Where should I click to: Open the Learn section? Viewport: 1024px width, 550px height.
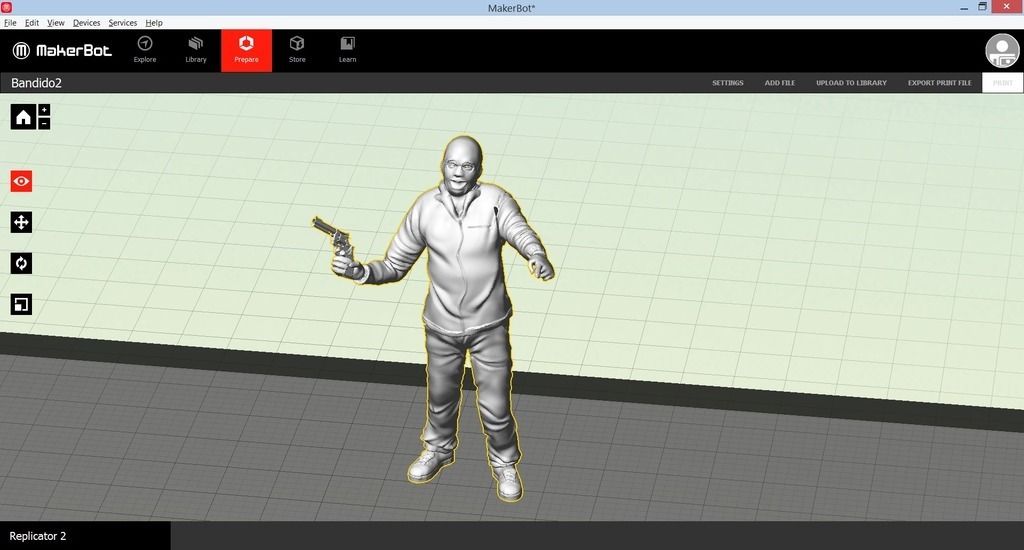point(347,50)
